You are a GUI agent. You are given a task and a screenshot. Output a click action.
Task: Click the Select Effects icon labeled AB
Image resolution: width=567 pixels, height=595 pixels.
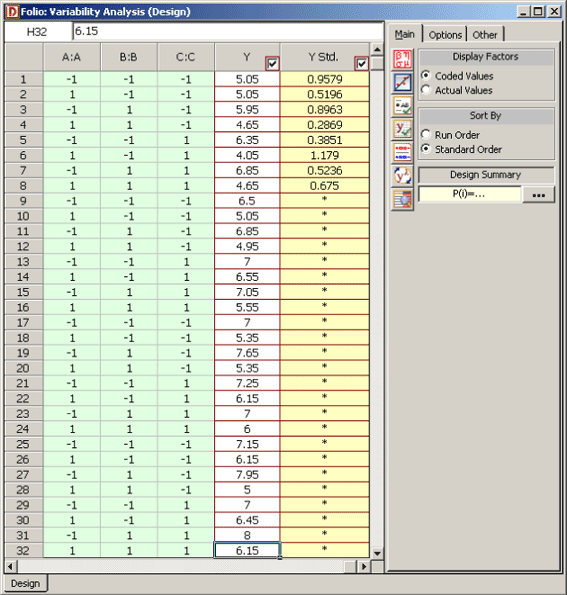click(402, 106)
